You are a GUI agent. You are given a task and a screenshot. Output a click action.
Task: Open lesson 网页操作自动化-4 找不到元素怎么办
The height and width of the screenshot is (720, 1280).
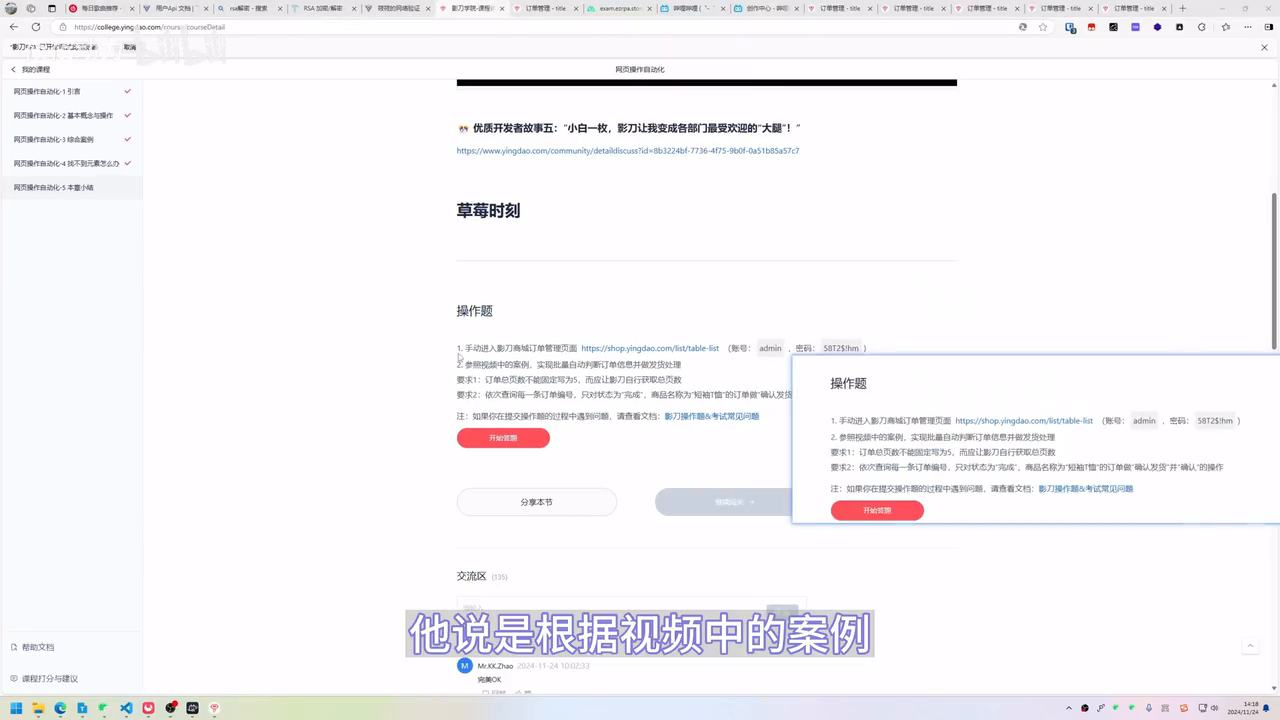(71, 164)
